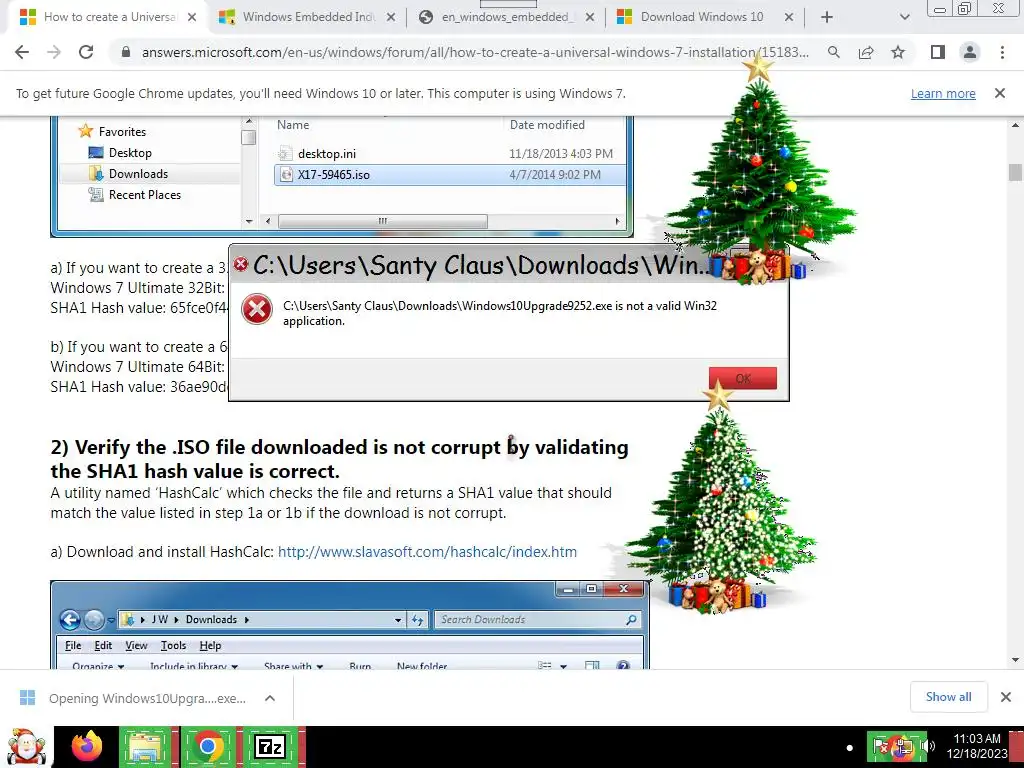1024x768 pixels.
Task: Click the site lock icon in address bar
Action: point(126,52)
